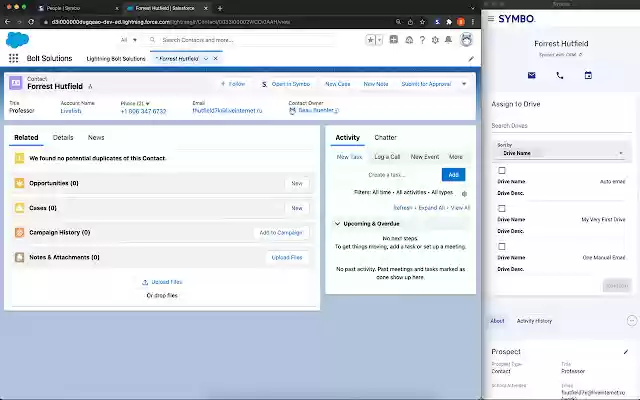Click Submit for Approval button
The height and width of the screenshot is (400, 640).
tap(426, 84)
